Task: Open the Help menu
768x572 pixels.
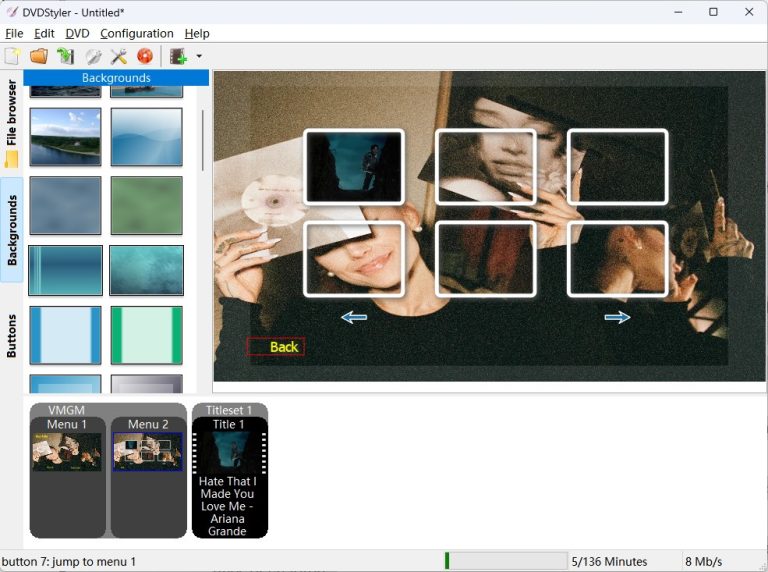Action: (197, 33)
